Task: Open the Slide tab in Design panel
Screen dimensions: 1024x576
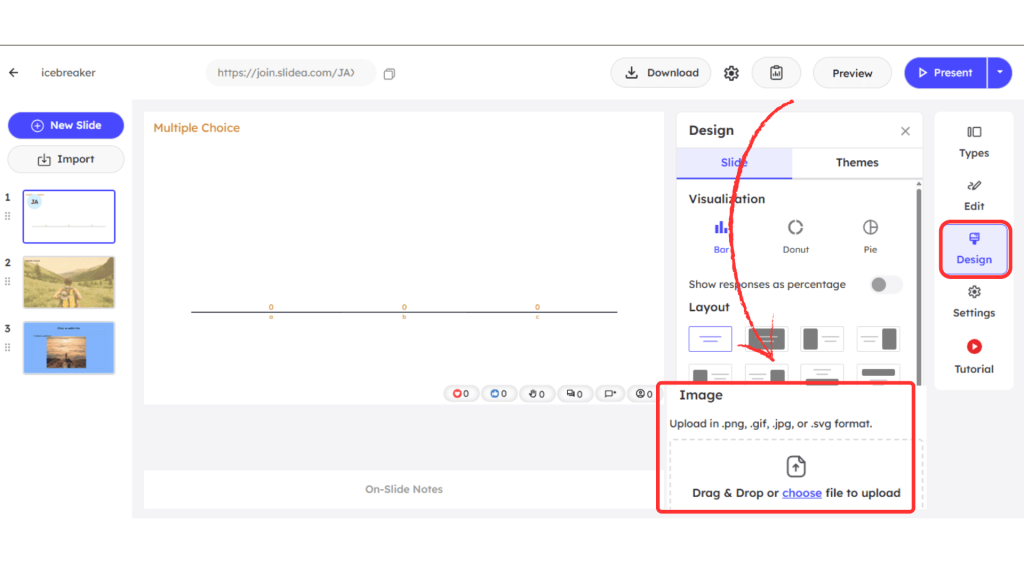Action: [x=733, y=162]
